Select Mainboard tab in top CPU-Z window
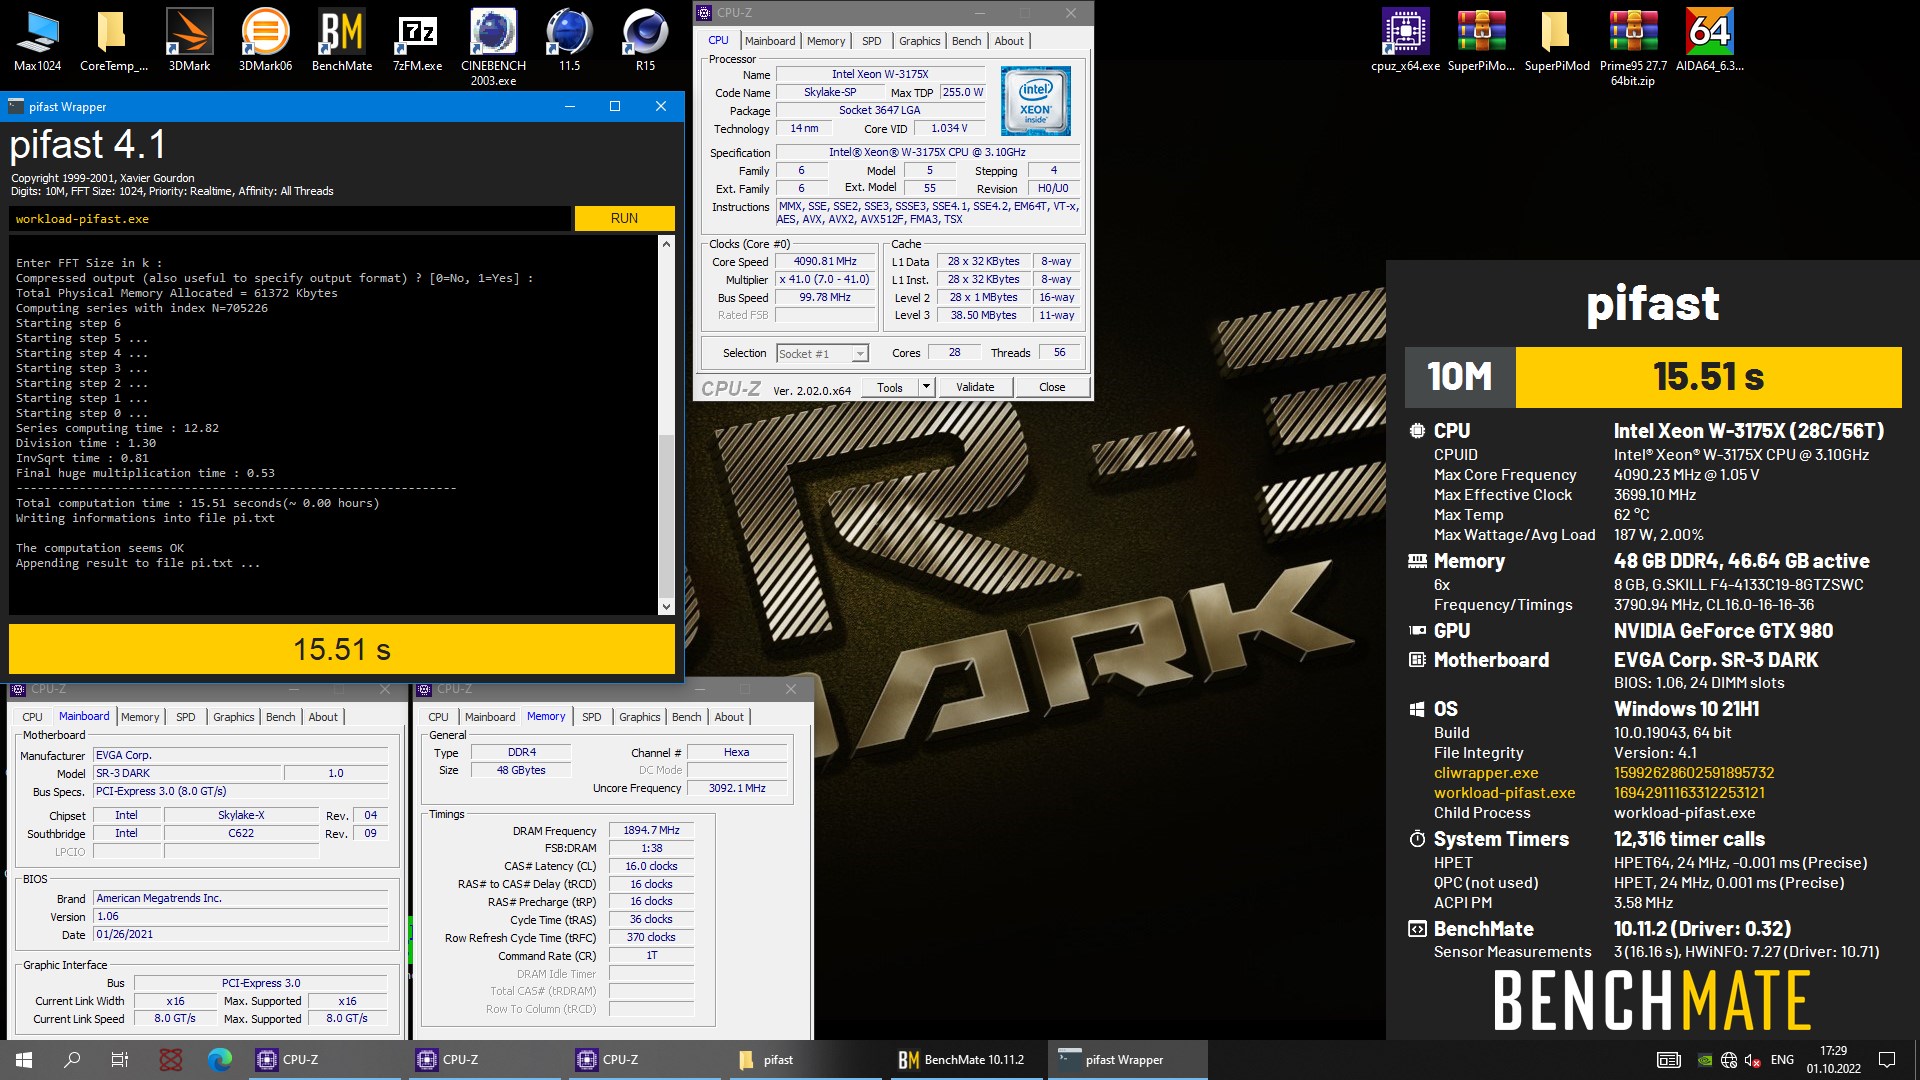The image size is (1920, 1080). point(769,41)
